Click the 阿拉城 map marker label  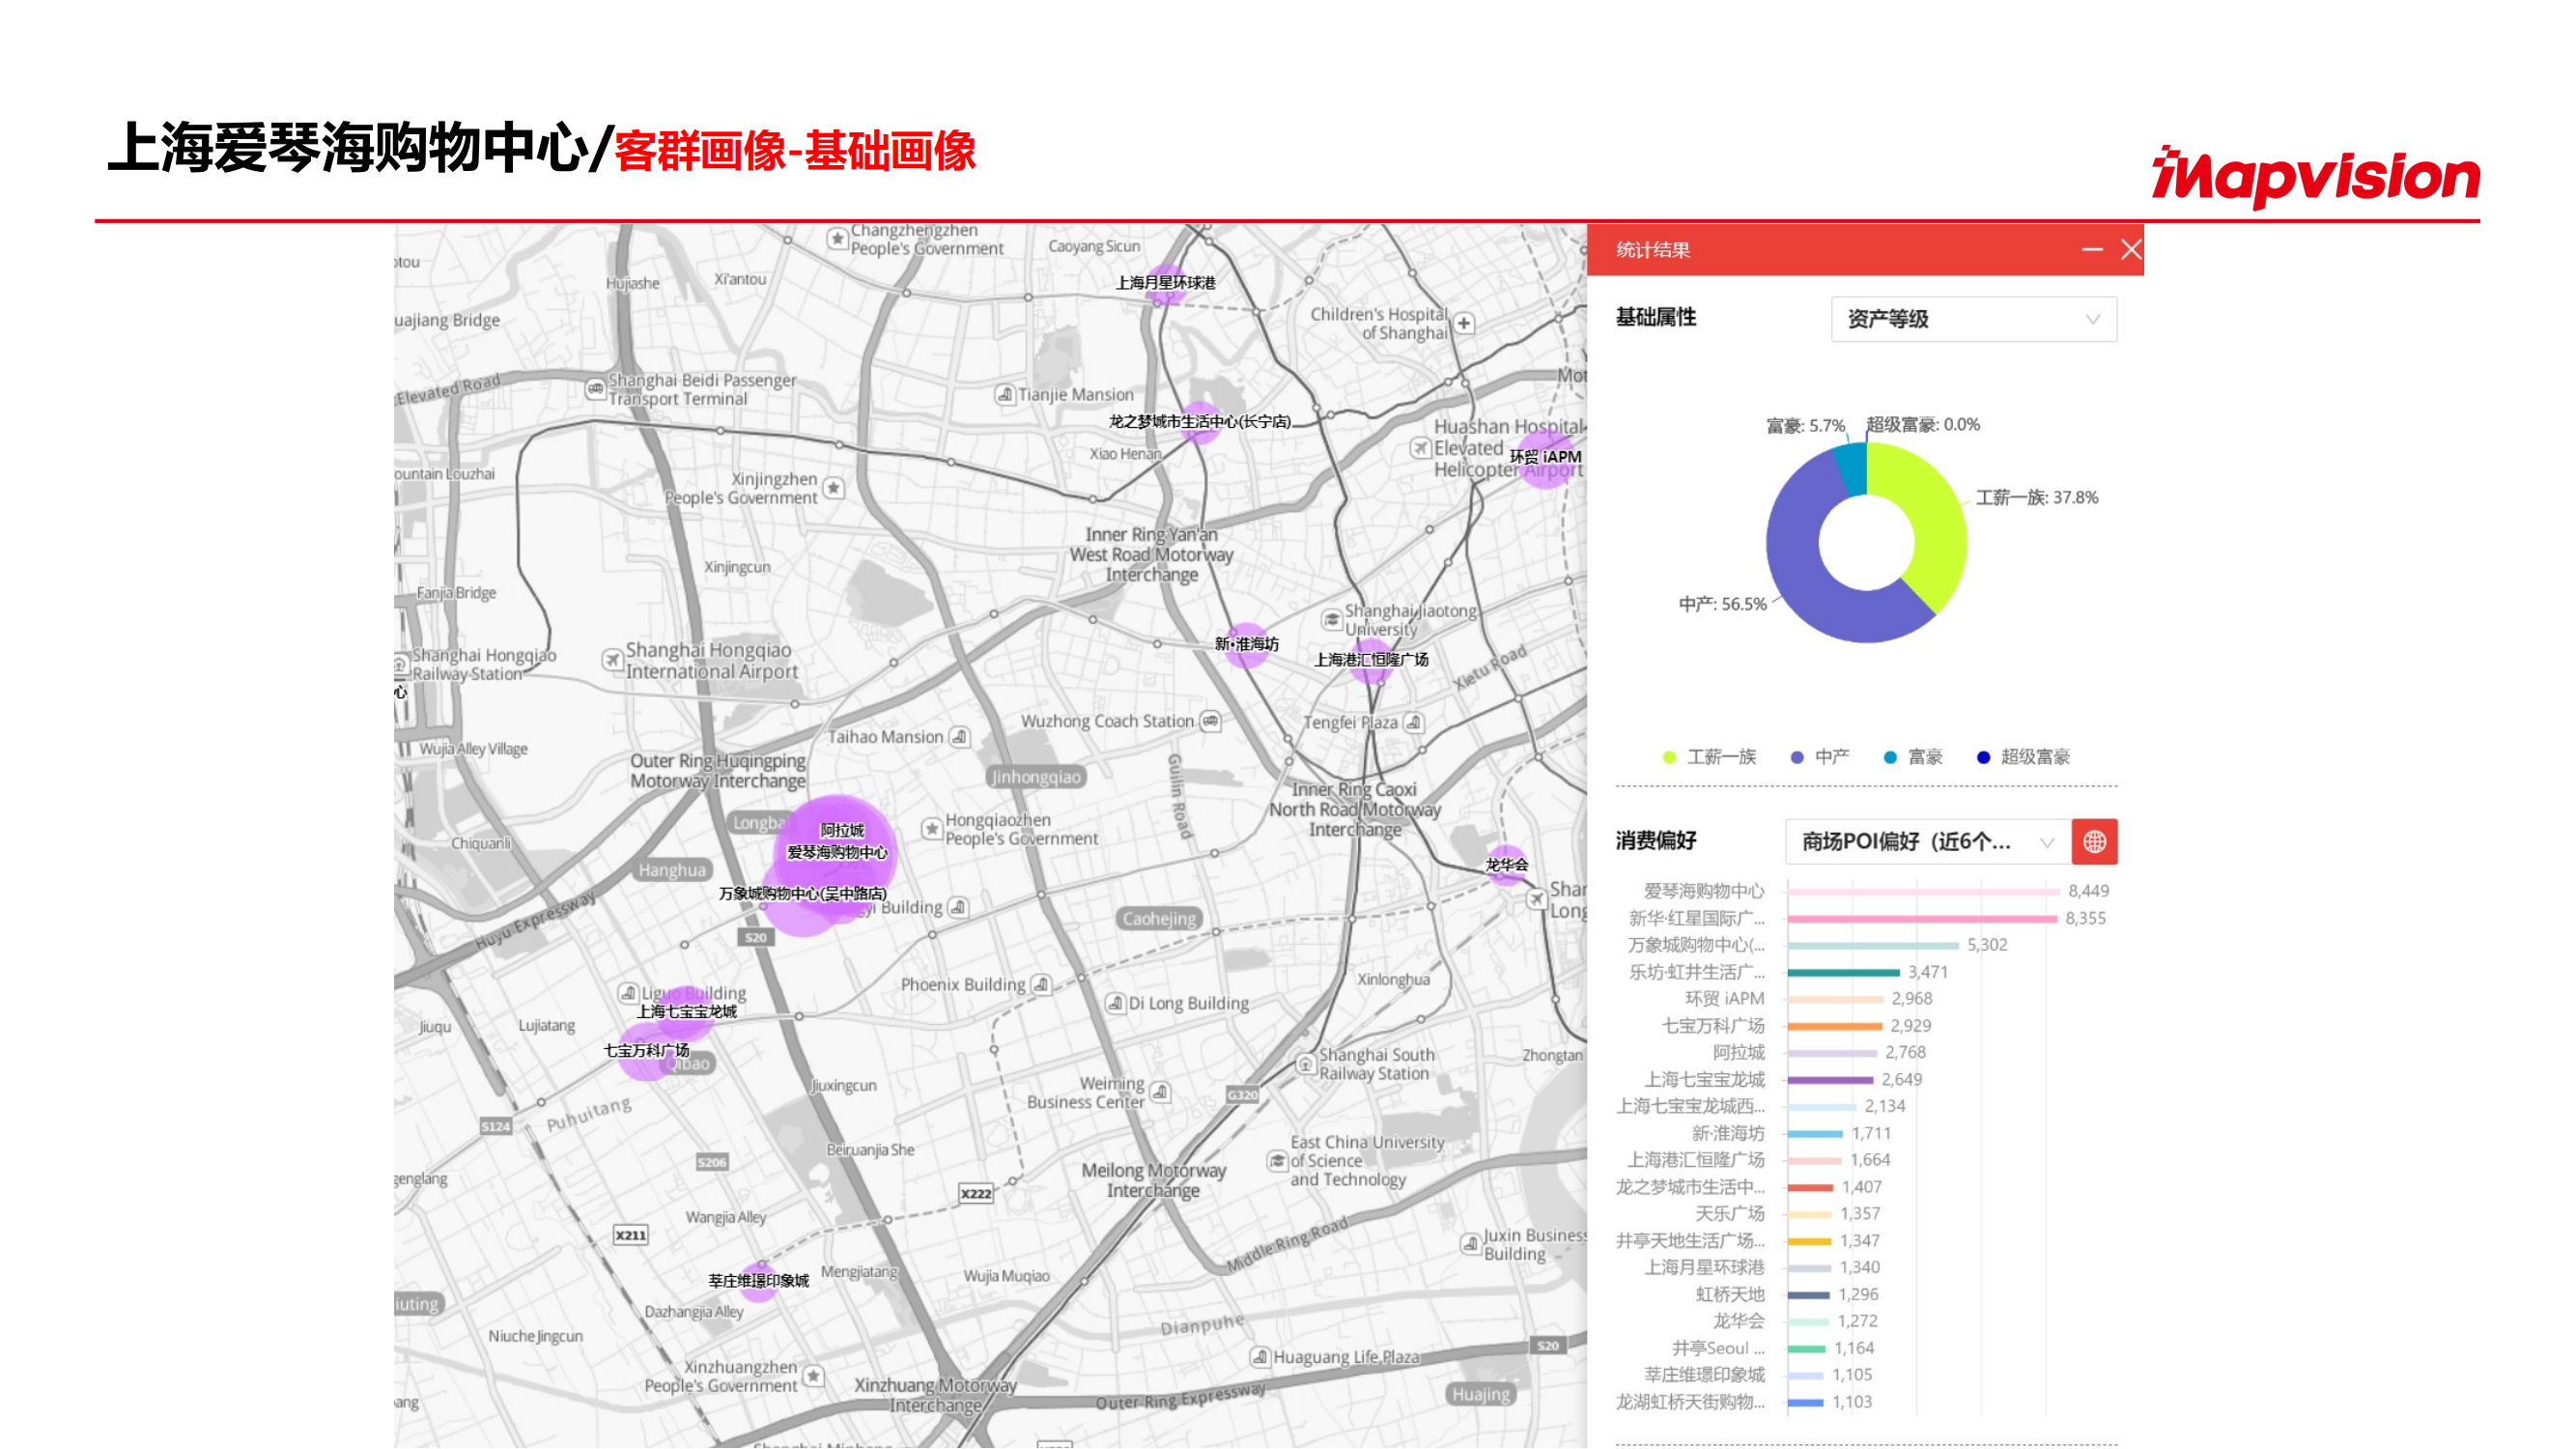click(x=842, y=830)
